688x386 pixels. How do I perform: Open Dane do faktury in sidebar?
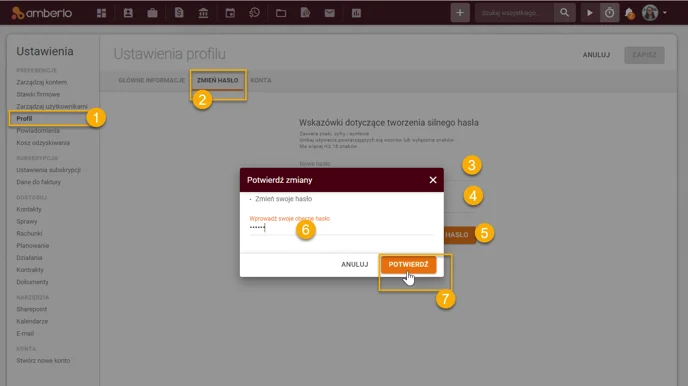tap(39, 182)
